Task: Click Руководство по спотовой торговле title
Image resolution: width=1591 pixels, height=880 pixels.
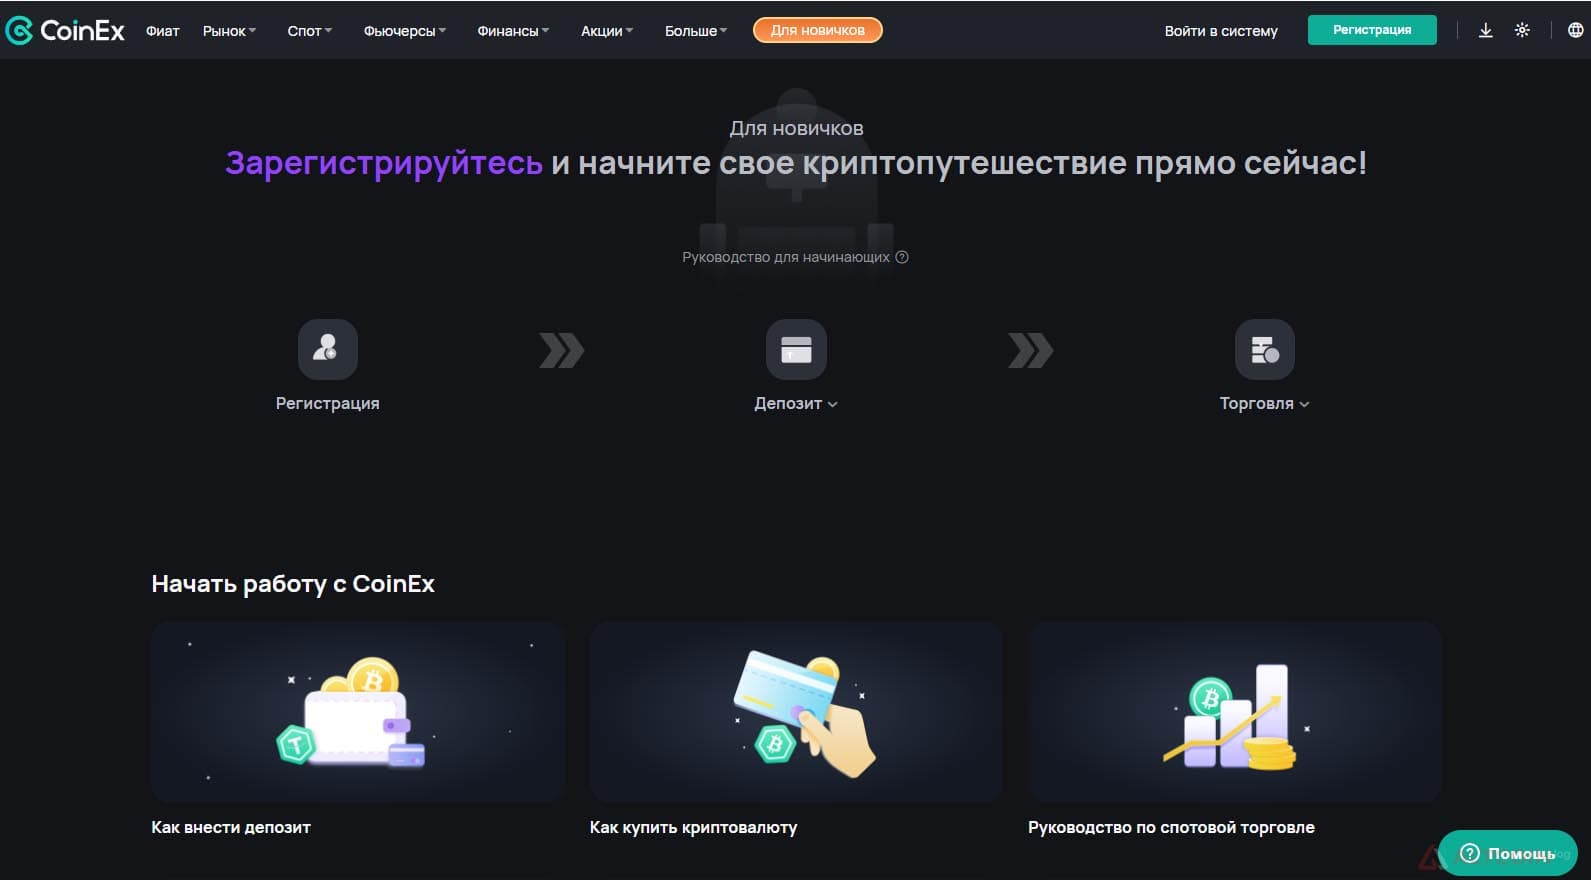Action: [x=1171, y=827]
